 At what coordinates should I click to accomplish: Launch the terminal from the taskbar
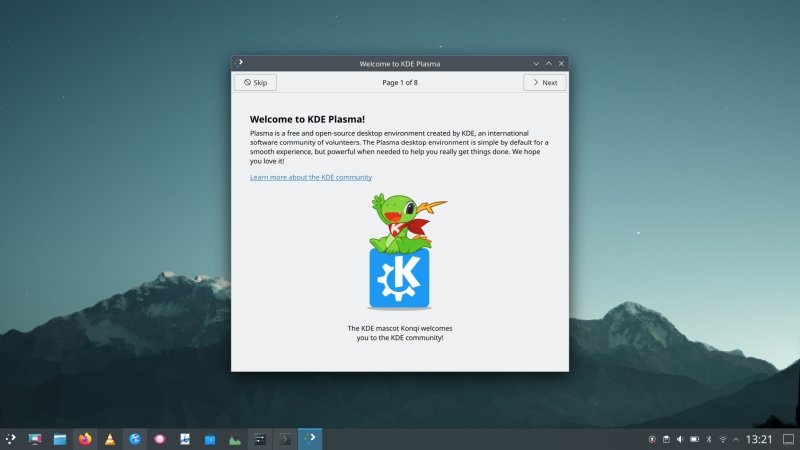[x=285, y=439]
